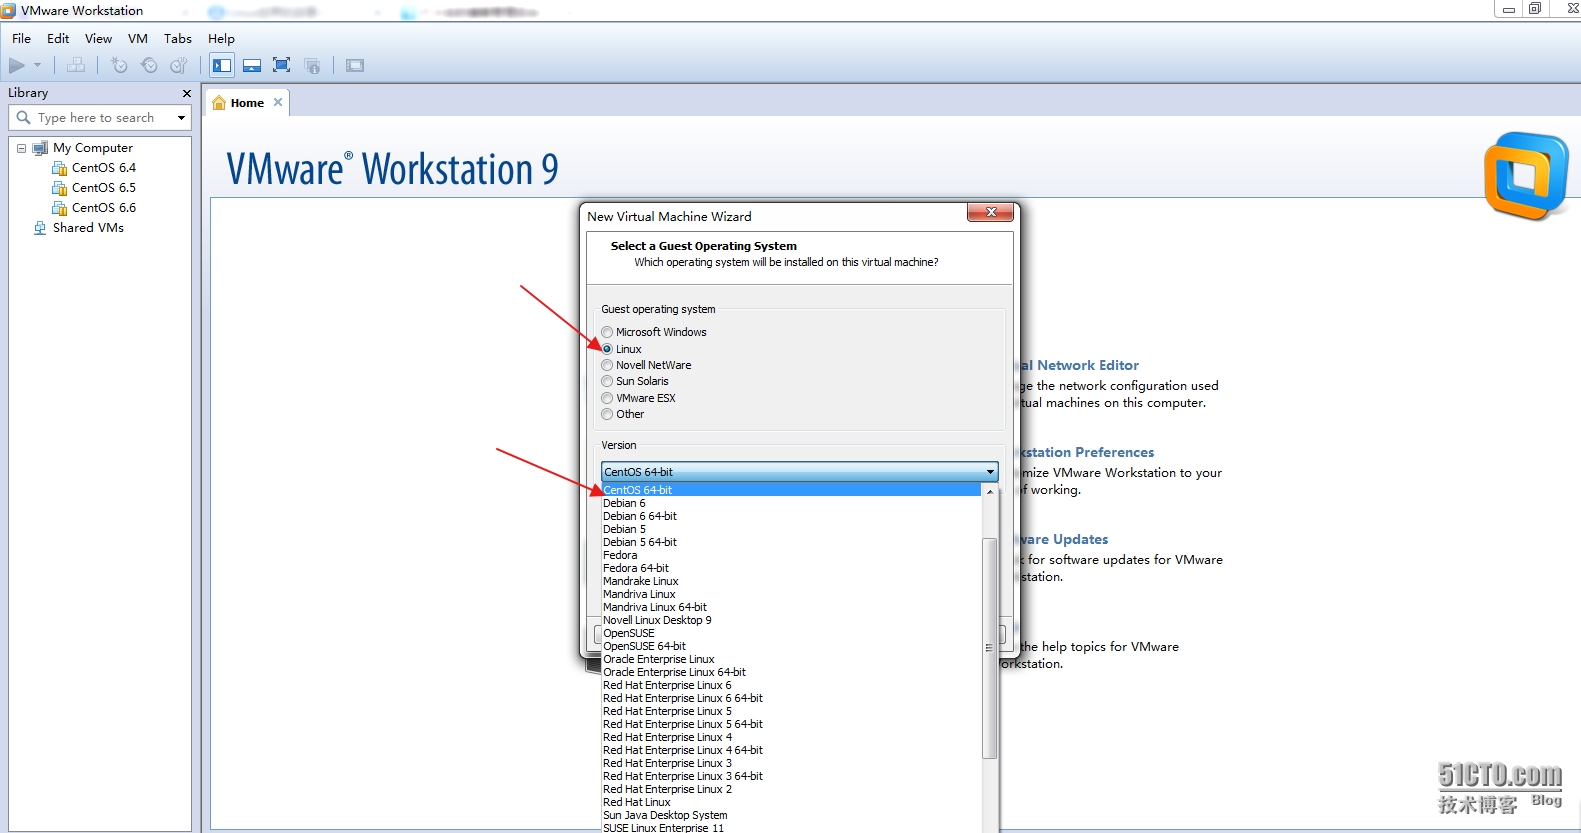The height and width of the screenshot is (833, 1581).
Task: Toggle the thumbnail bar toolbar icon
Action: point(252,65)
